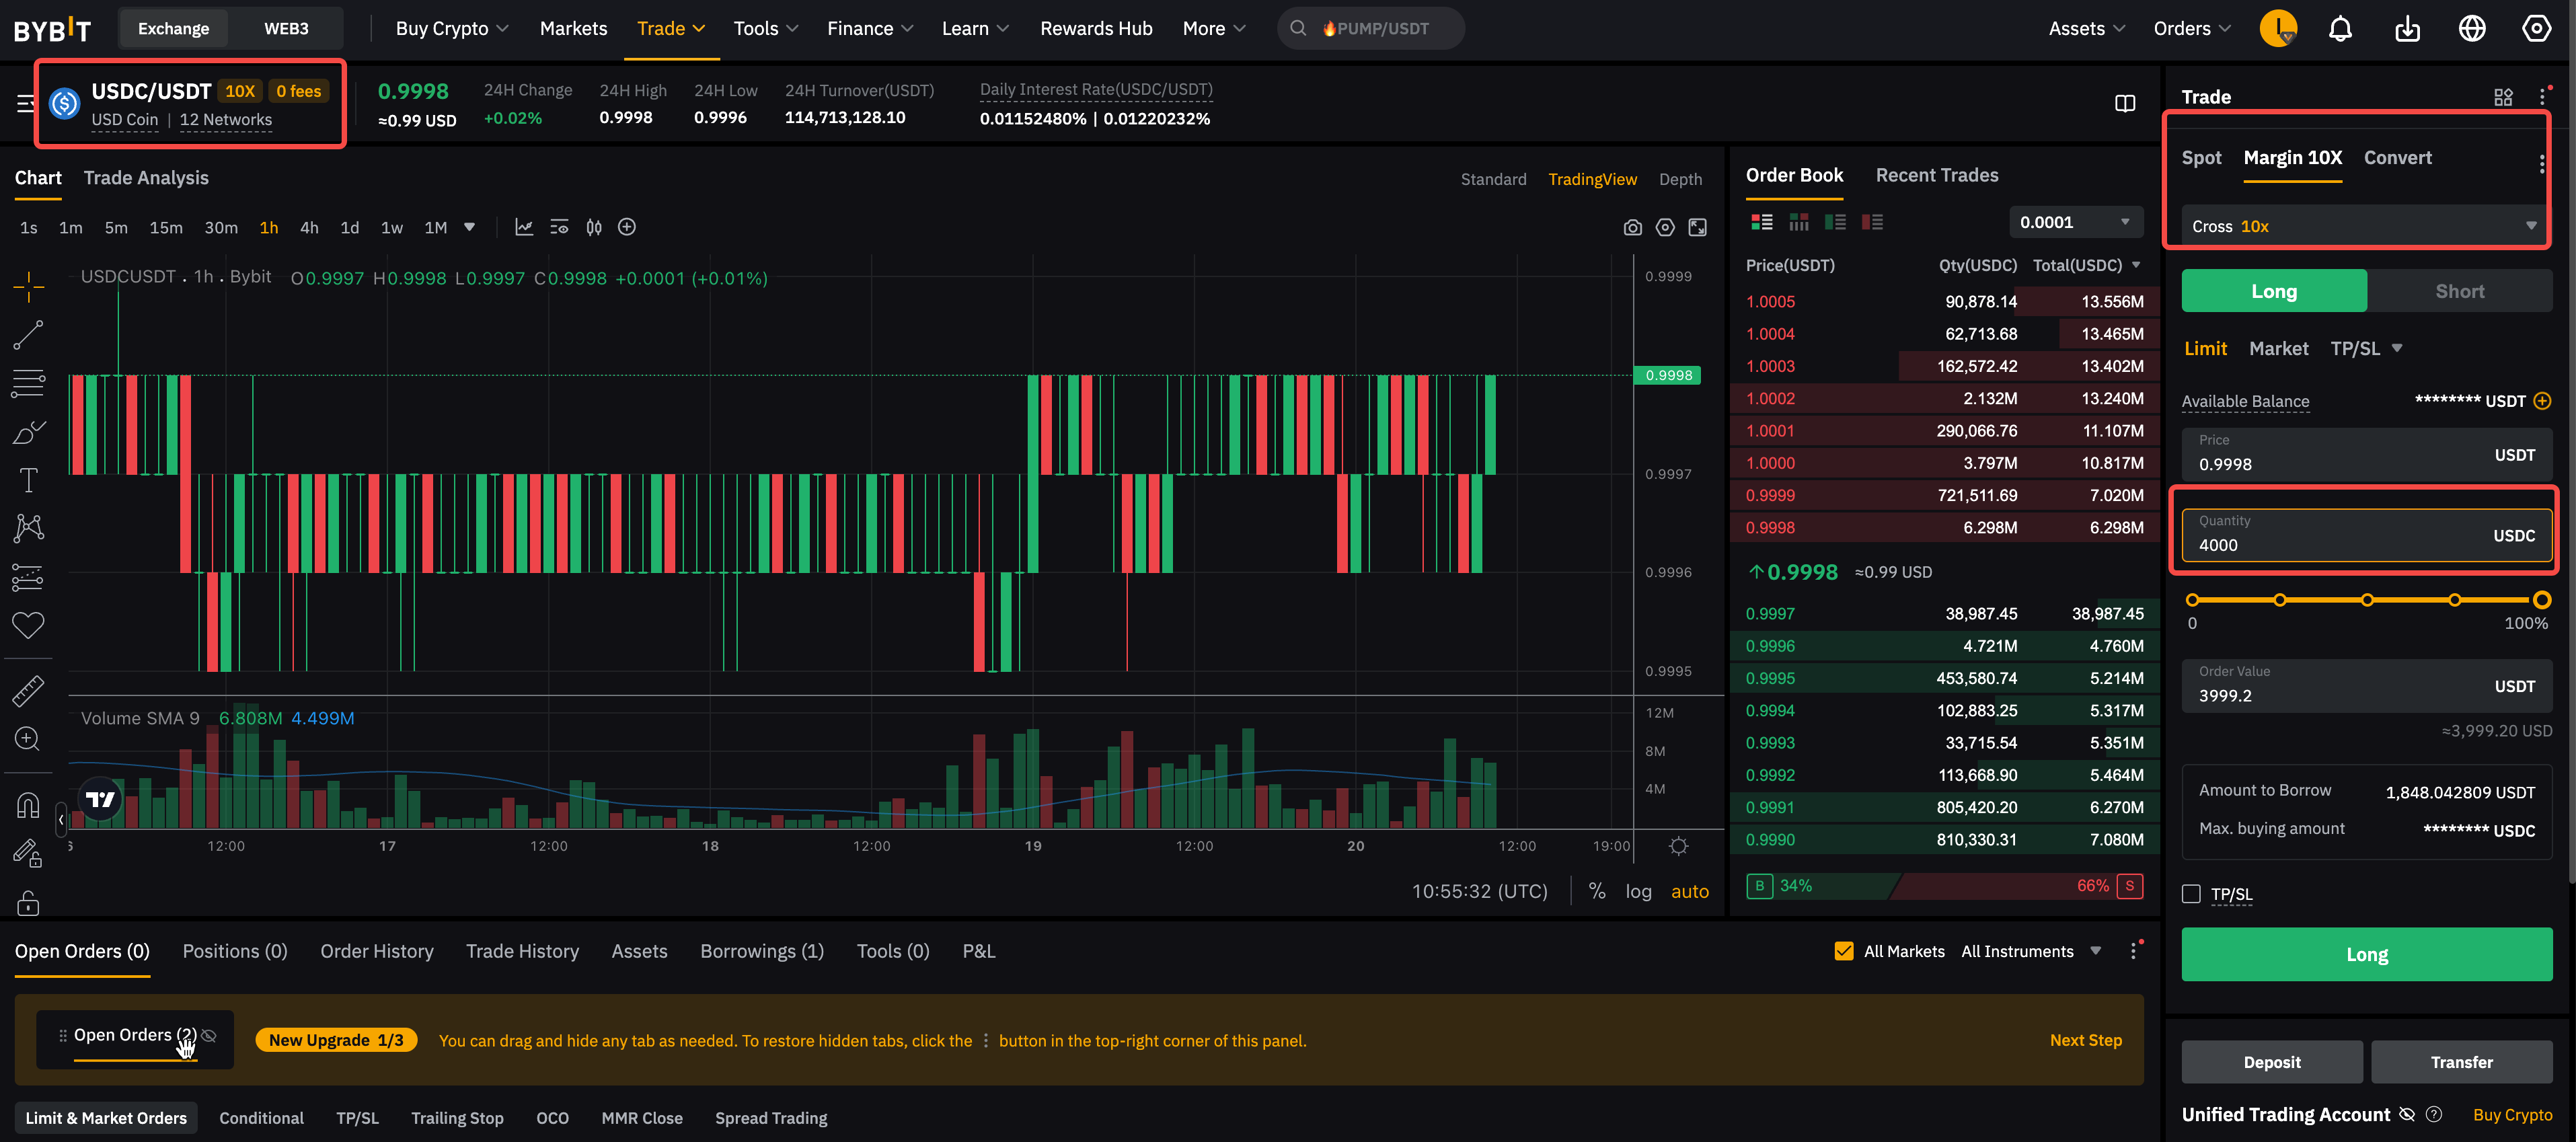Screen dimensions: 2576x1142
Task: Select the text annotation tool
Action: coord(28,480)
